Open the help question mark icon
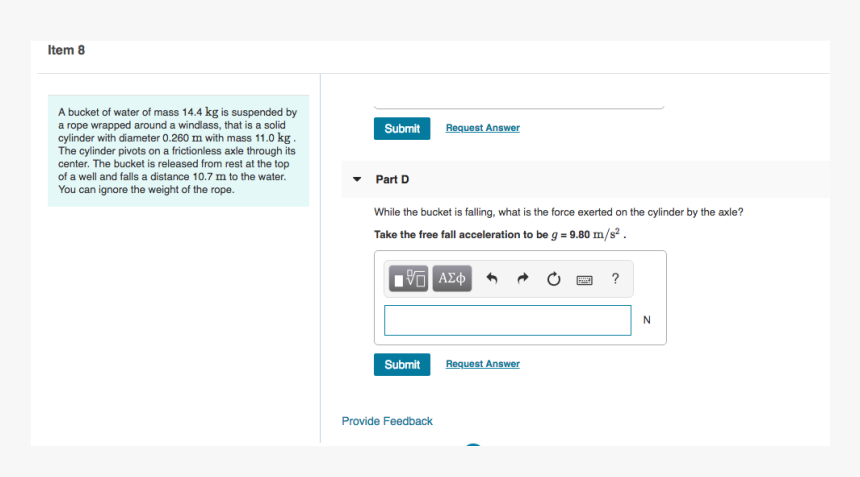860x477 pixels. pos(615,279)
